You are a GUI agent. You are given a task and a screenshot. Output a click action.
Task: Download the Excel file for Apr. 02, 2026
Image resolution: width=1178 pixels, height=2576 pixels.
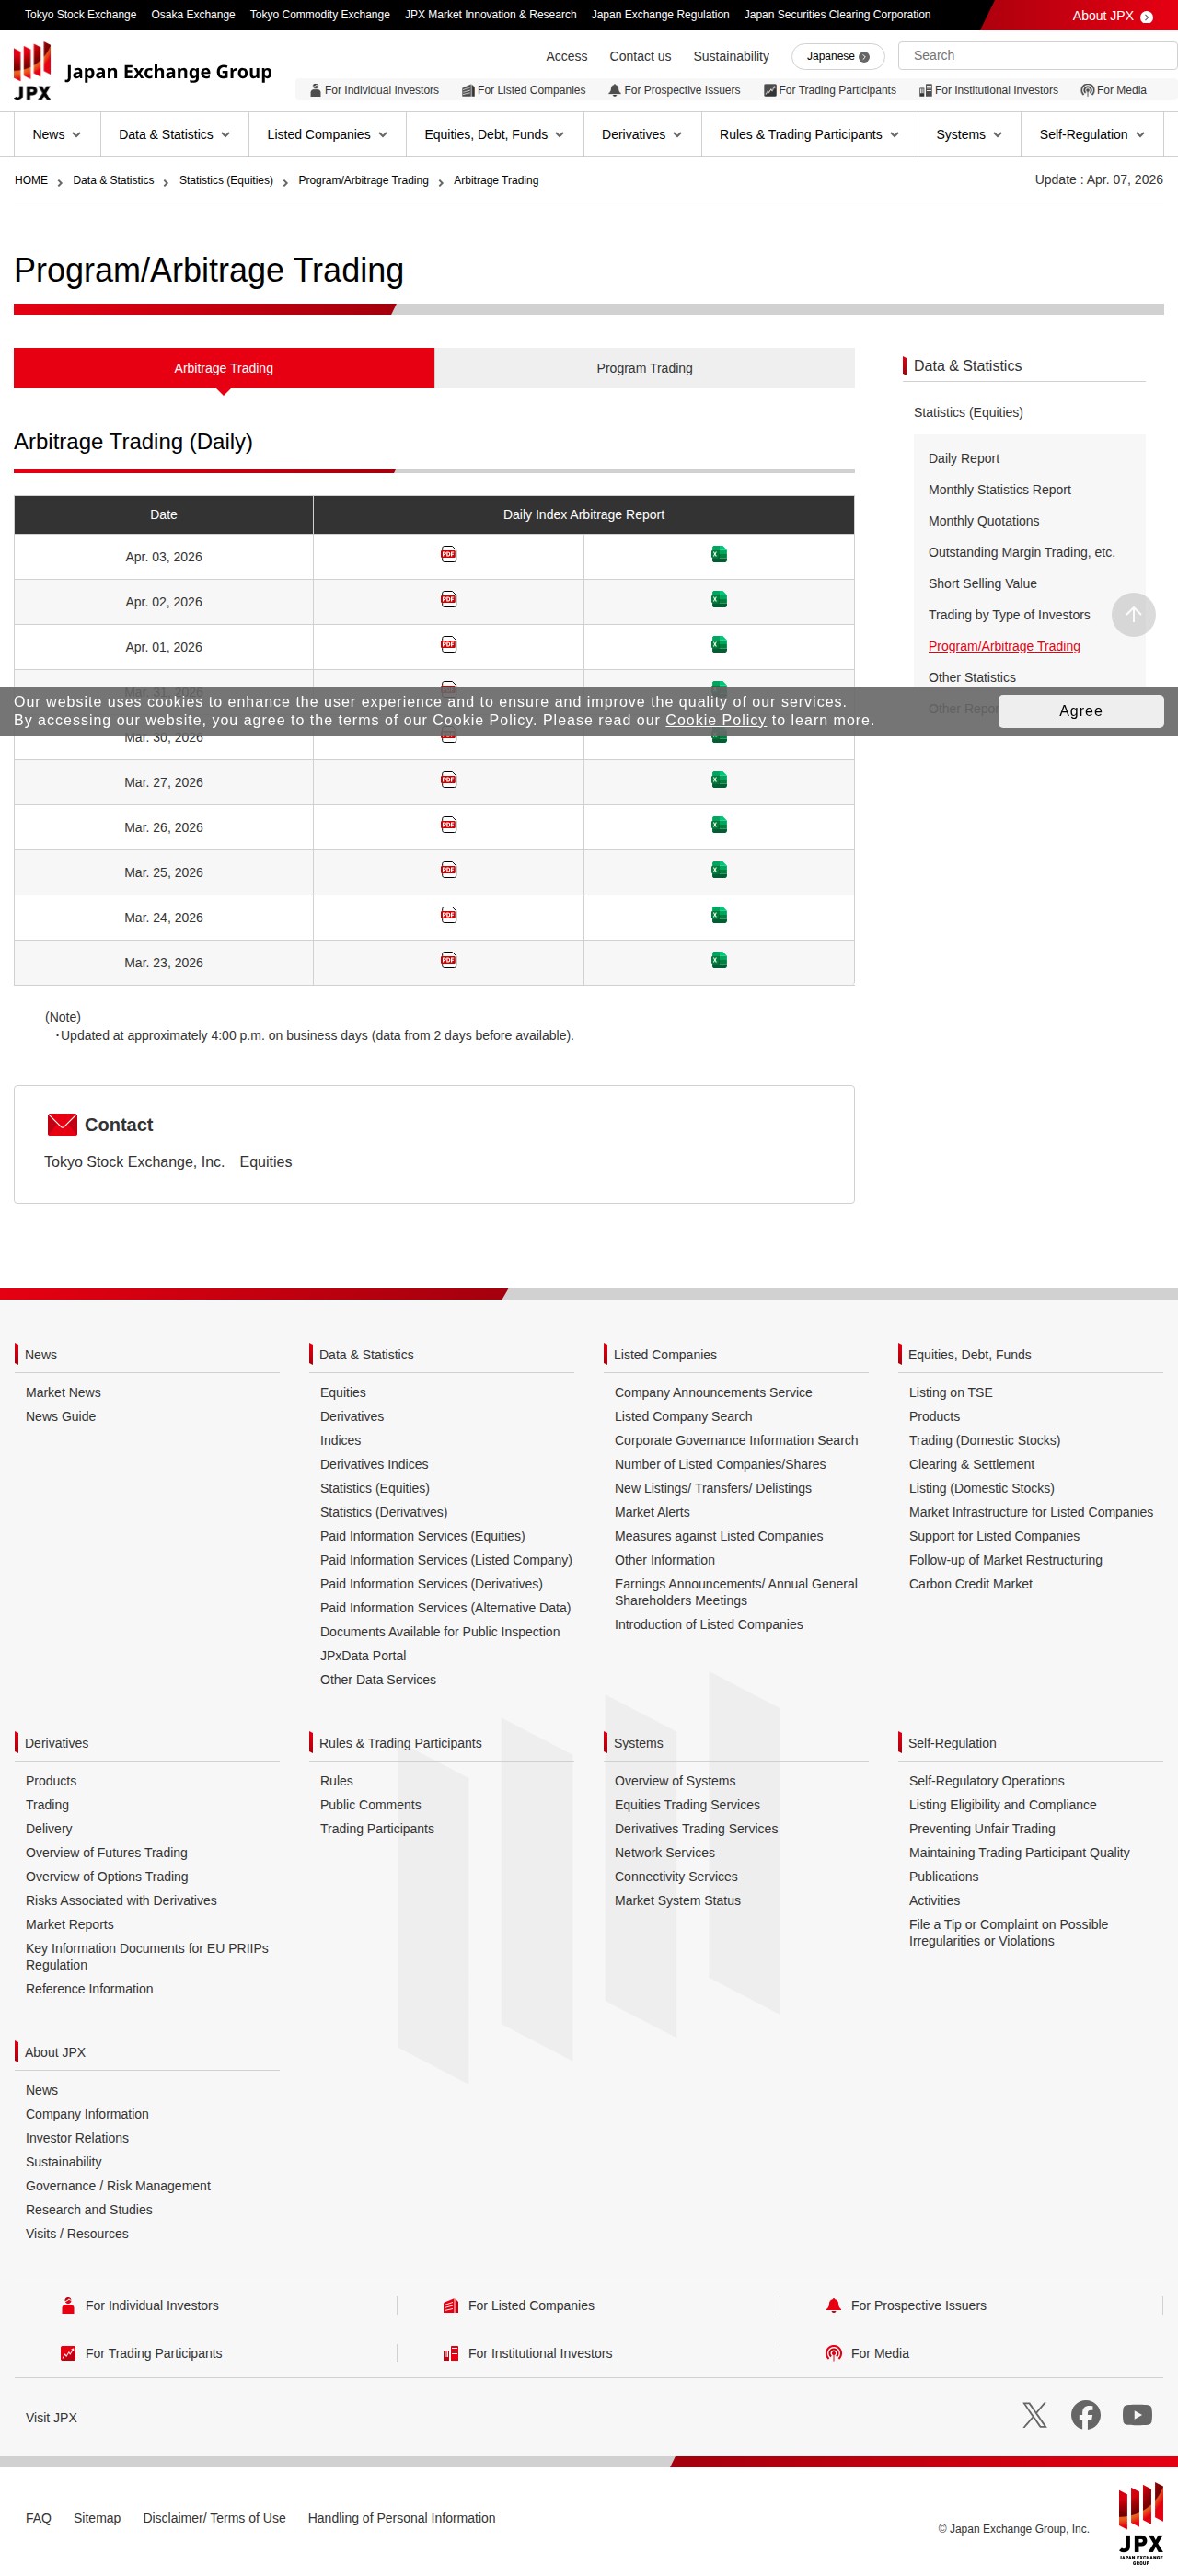tap(719, 599)
